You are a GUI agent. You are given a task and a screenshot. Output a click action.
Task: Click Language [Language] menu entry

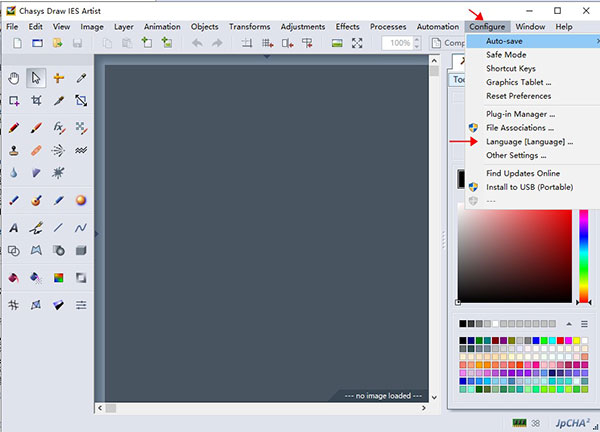529,142
